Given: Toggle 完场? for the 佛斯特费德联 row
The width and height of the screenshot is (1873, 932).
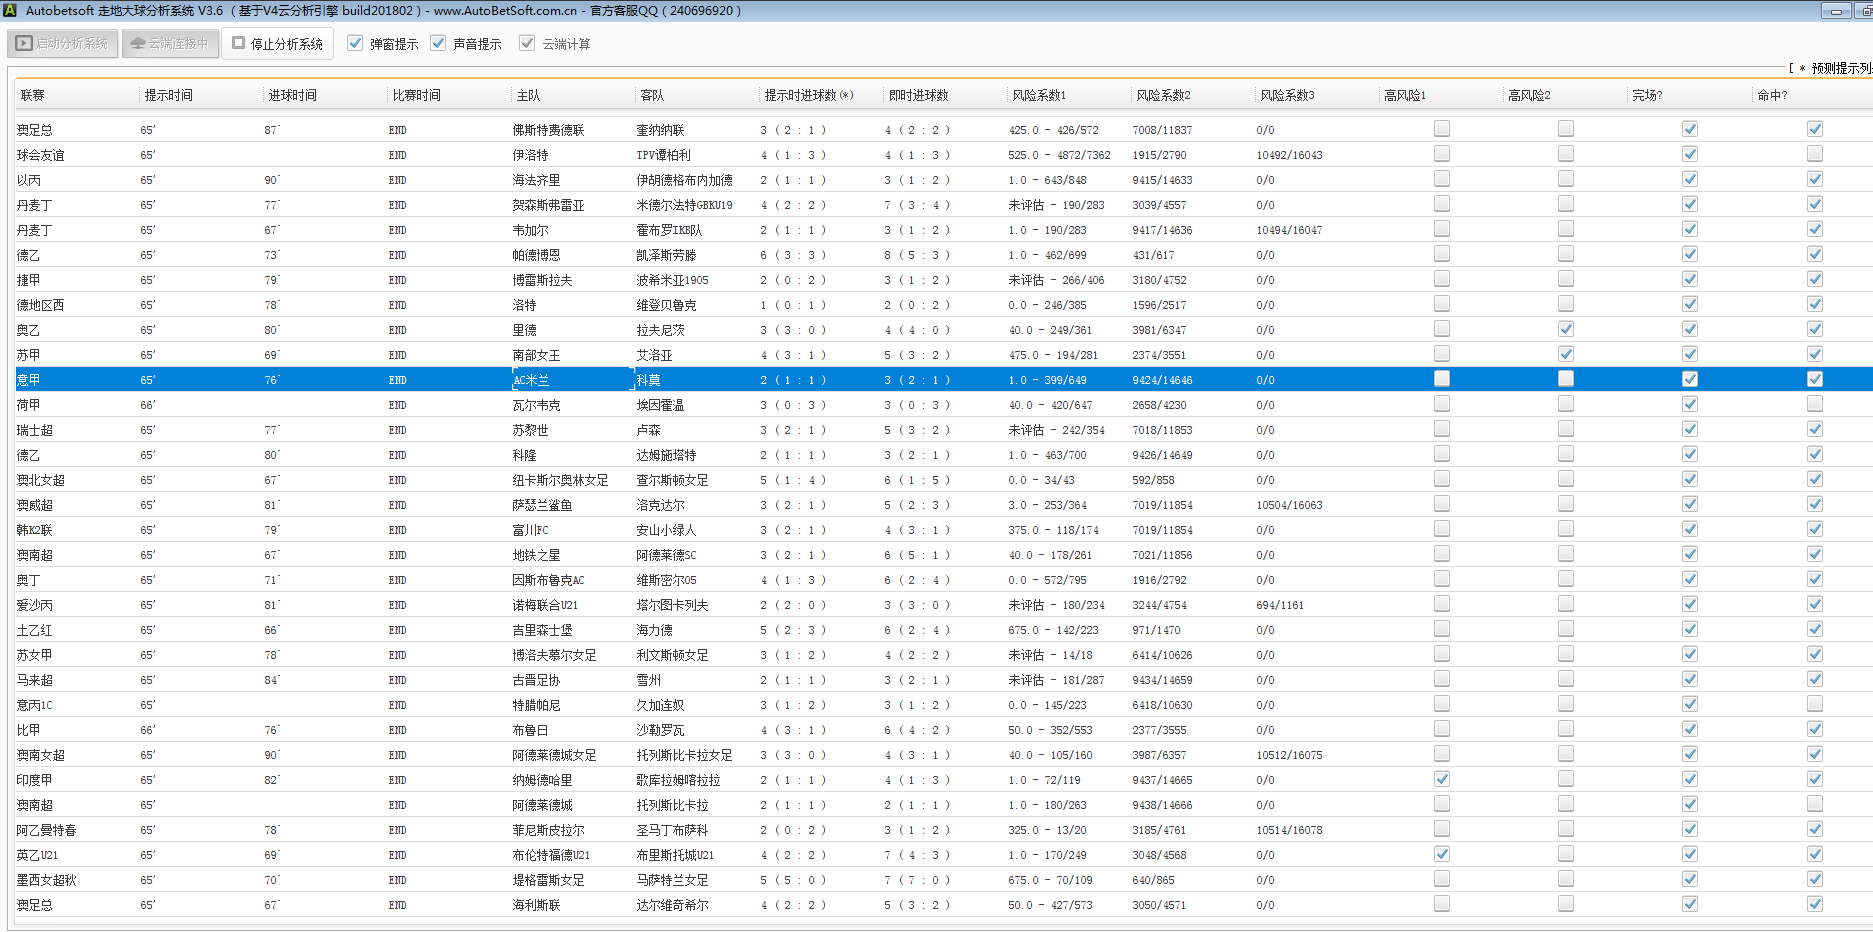Looking at the screenshot, I should point(1689,129).
